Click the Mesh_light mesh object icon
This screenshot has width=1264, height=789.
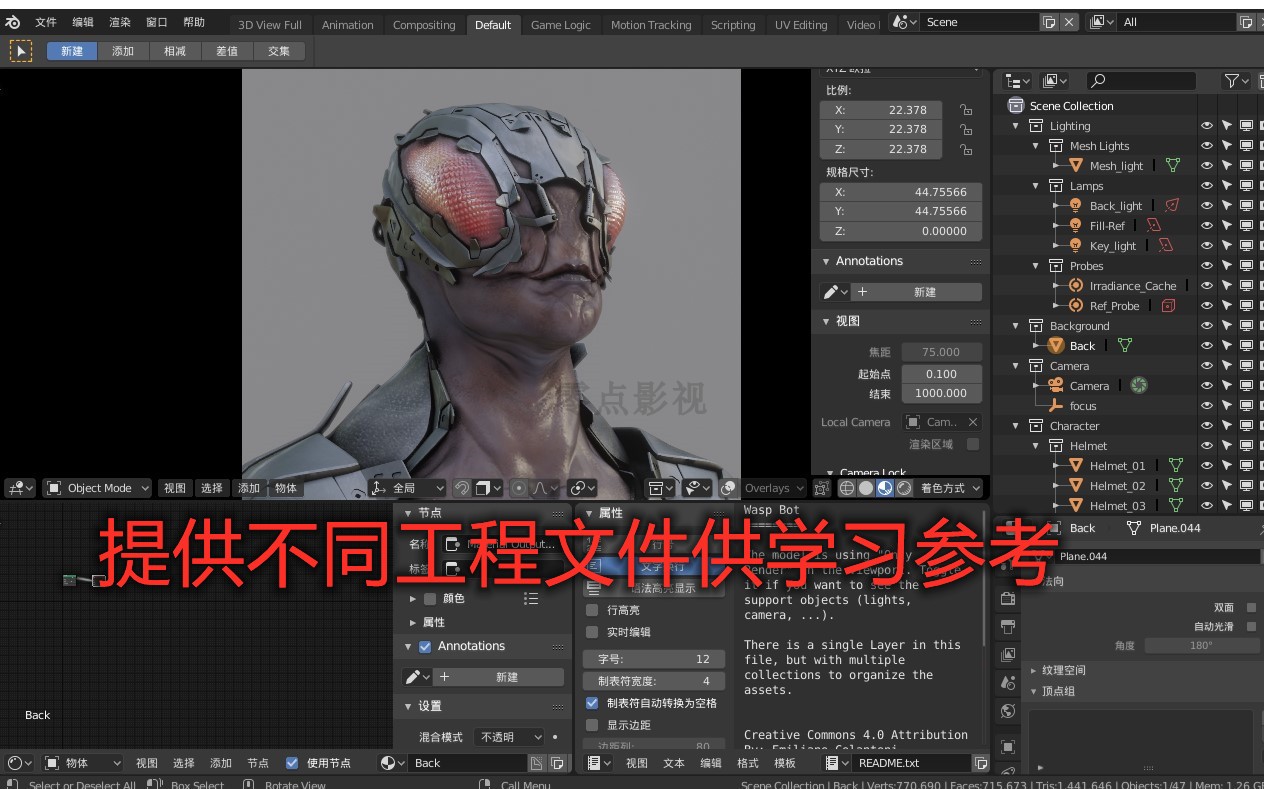coord(1077,166)
